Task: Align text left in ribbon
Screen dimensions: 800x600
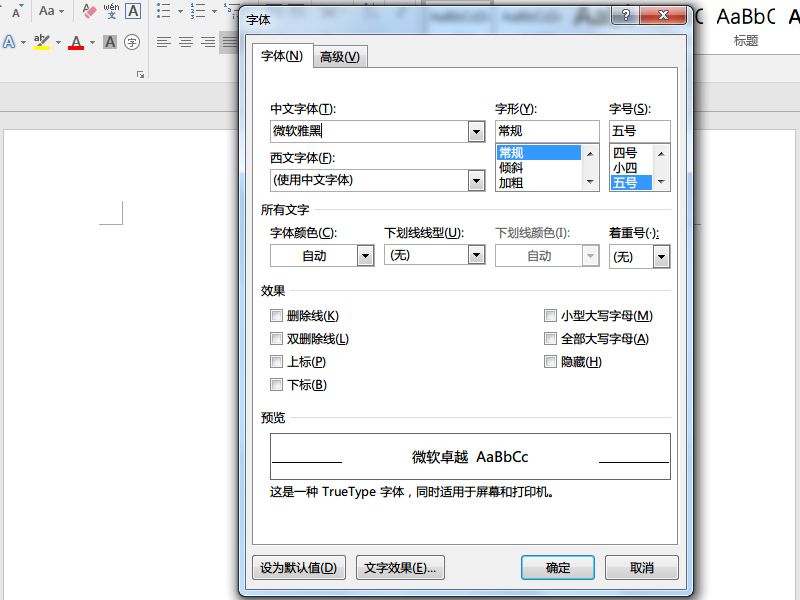Action: 164,42
